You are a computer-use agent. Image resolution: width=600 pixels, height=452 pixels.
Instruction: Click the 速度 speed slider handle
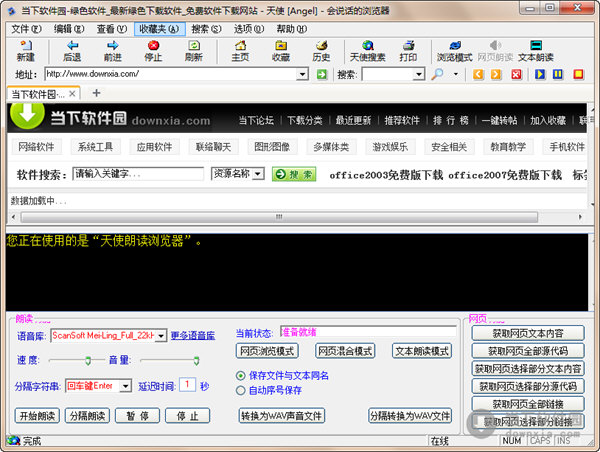tap(88, 361)
